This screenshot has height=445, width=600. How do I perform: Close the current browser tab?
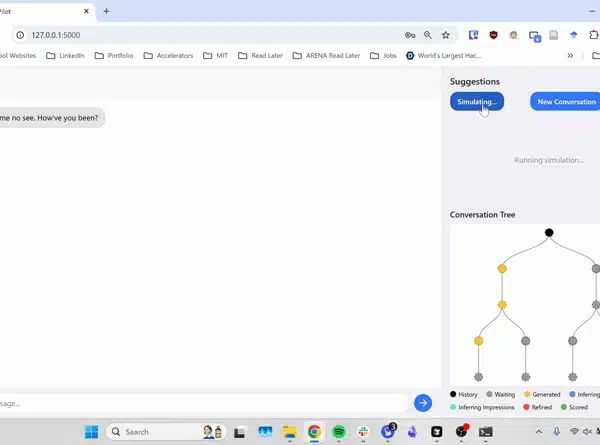pyautogui.click(x=86, y=11)
